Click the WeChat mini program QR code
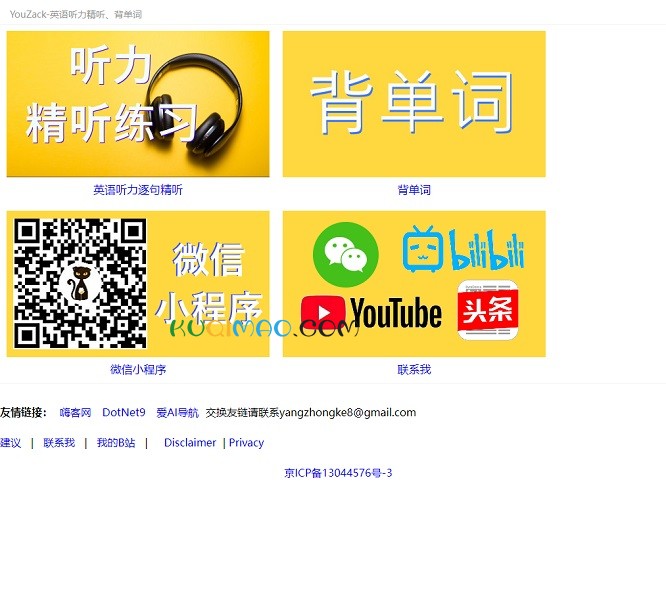Viewport: 666px width, 604px height. coord(80,283)
